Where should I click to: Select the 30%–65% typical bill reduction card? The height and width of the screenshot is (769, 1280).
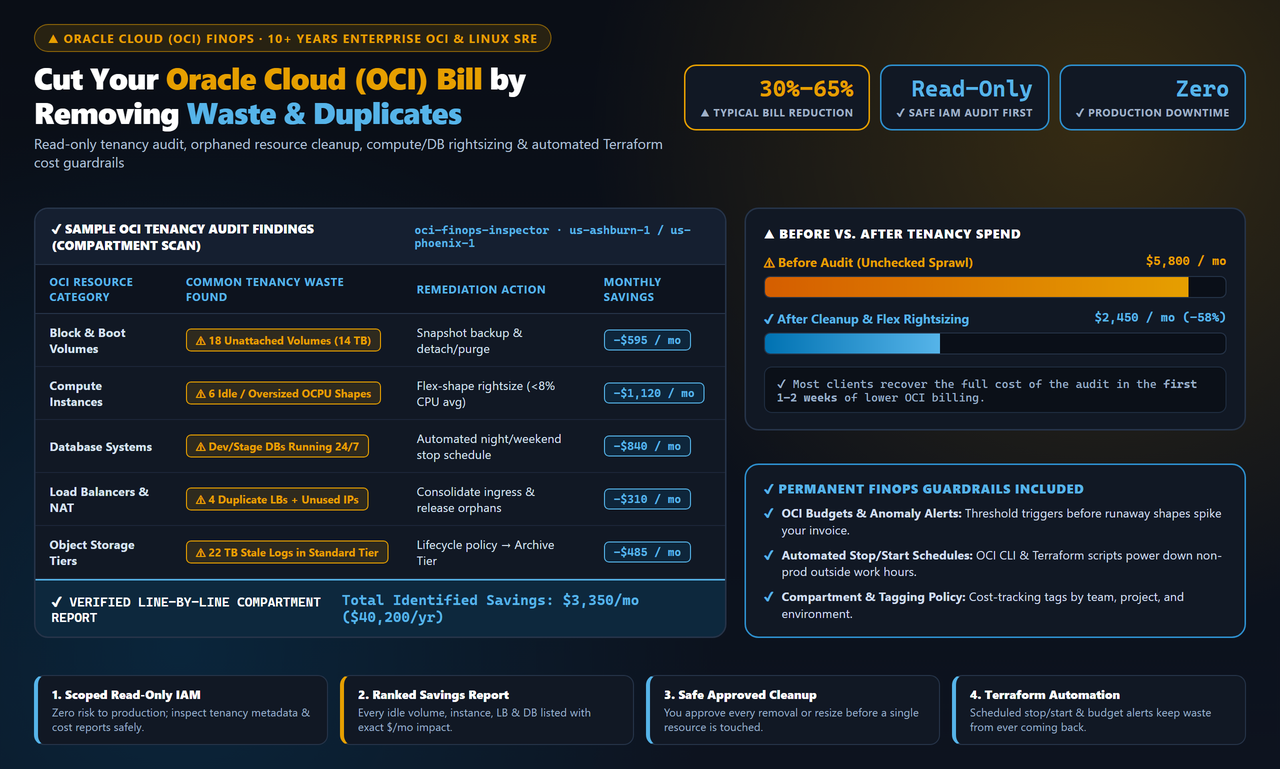pyautogui.click(x=777, y=98)
